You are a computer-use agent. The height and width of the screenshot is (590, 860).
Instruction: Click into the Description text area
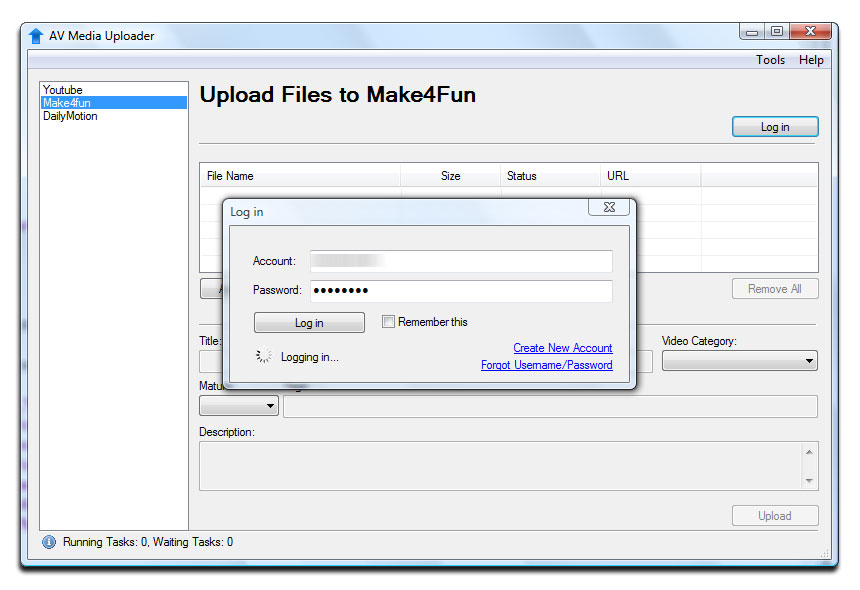coord(500,466)
